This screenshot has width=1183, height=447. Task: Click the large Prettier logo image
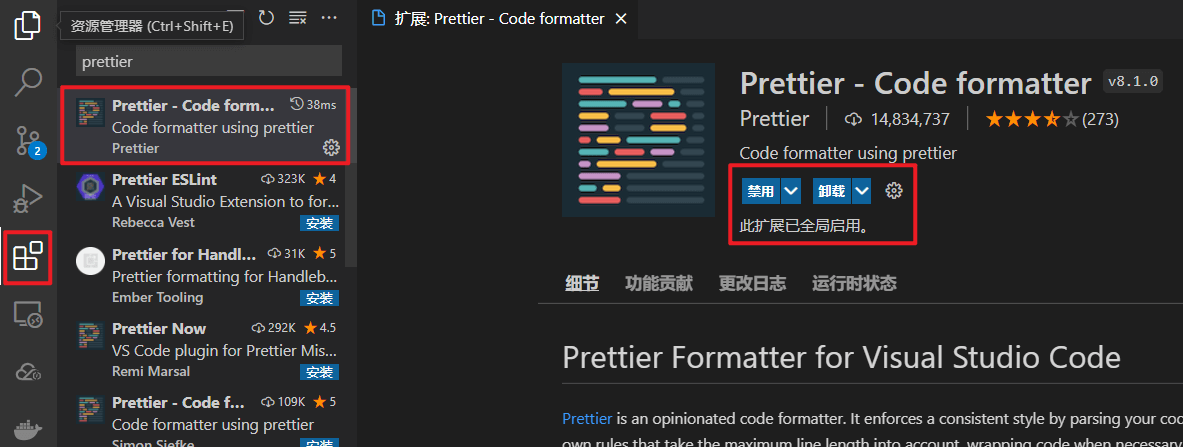[x=638, y=140]
